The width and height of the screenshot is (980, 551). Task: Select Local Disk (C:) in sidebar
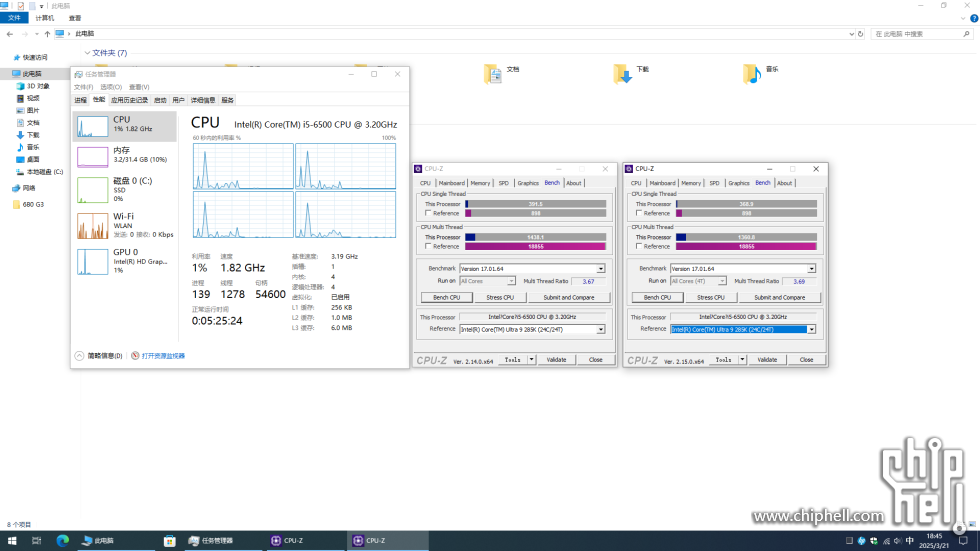click(39, 172)
